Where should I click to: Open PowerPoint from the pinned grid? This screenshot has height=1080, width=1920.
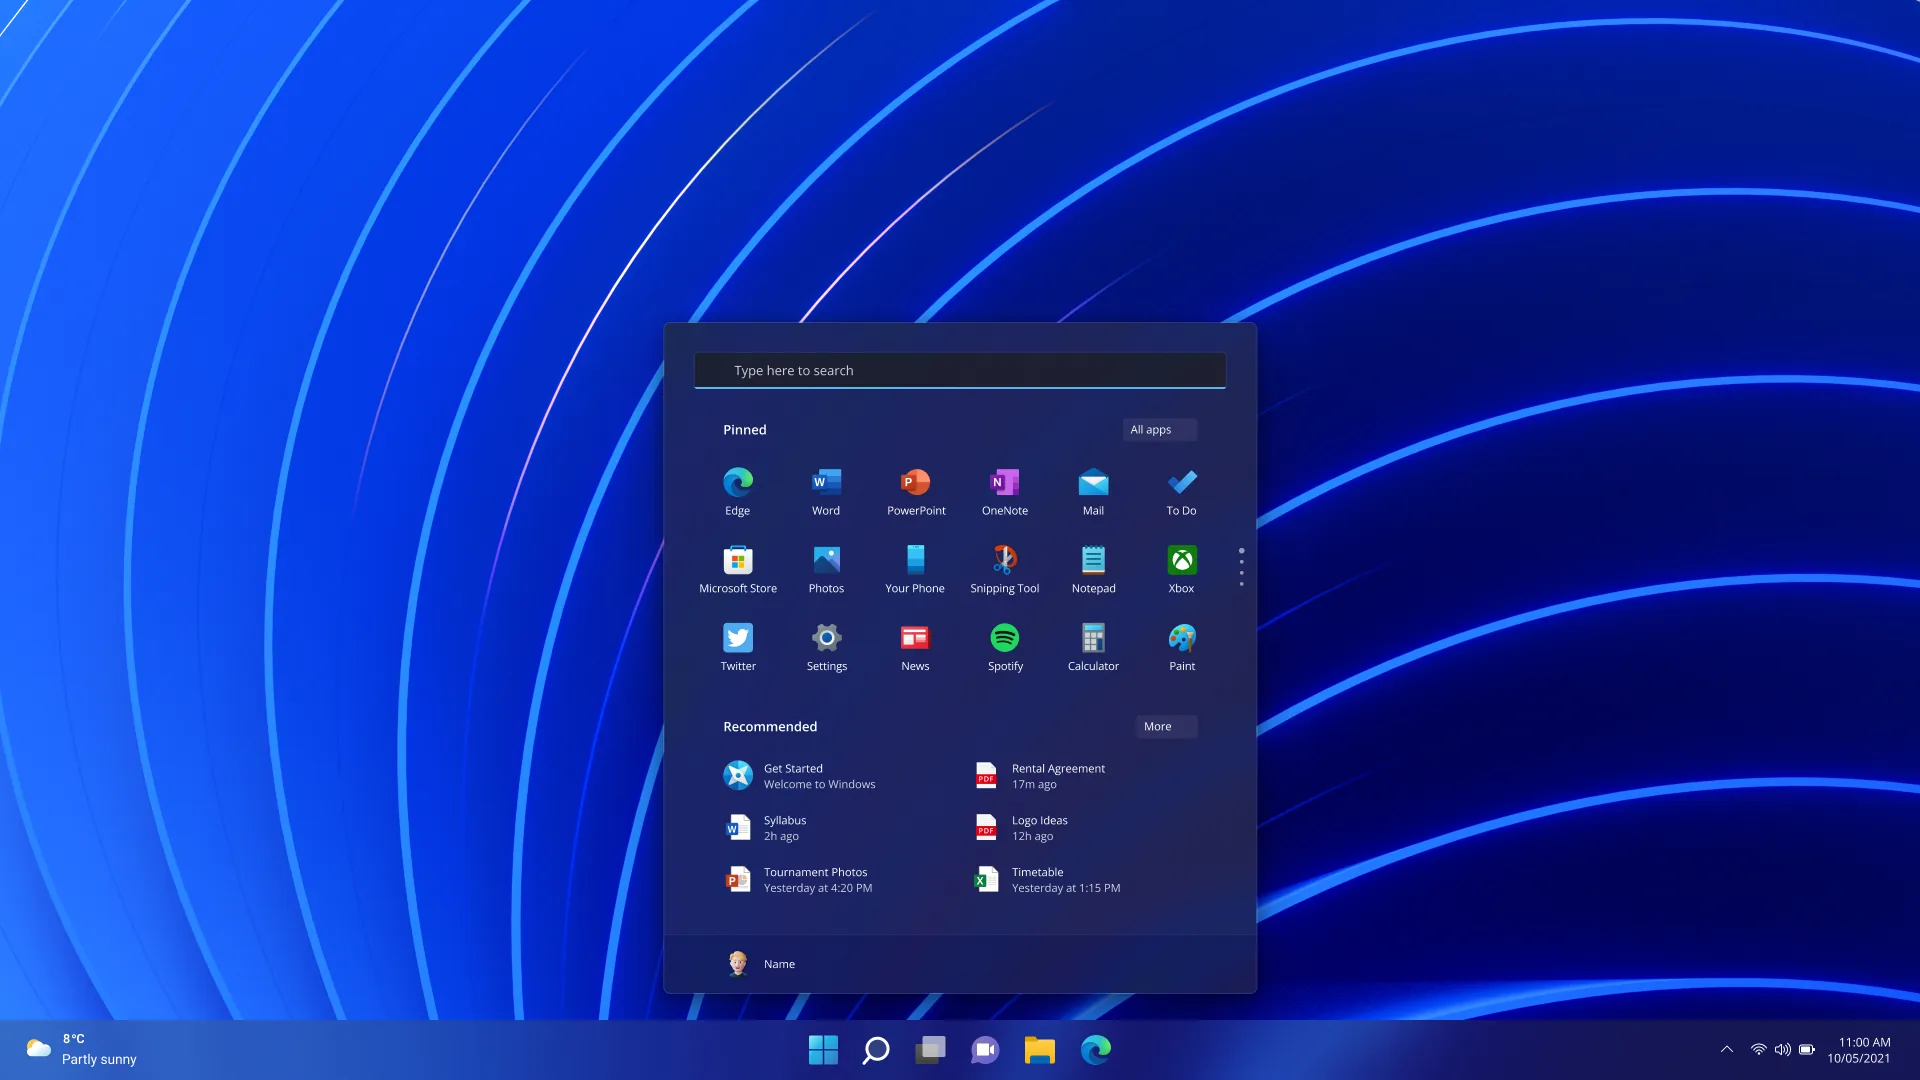pos(916,491)
